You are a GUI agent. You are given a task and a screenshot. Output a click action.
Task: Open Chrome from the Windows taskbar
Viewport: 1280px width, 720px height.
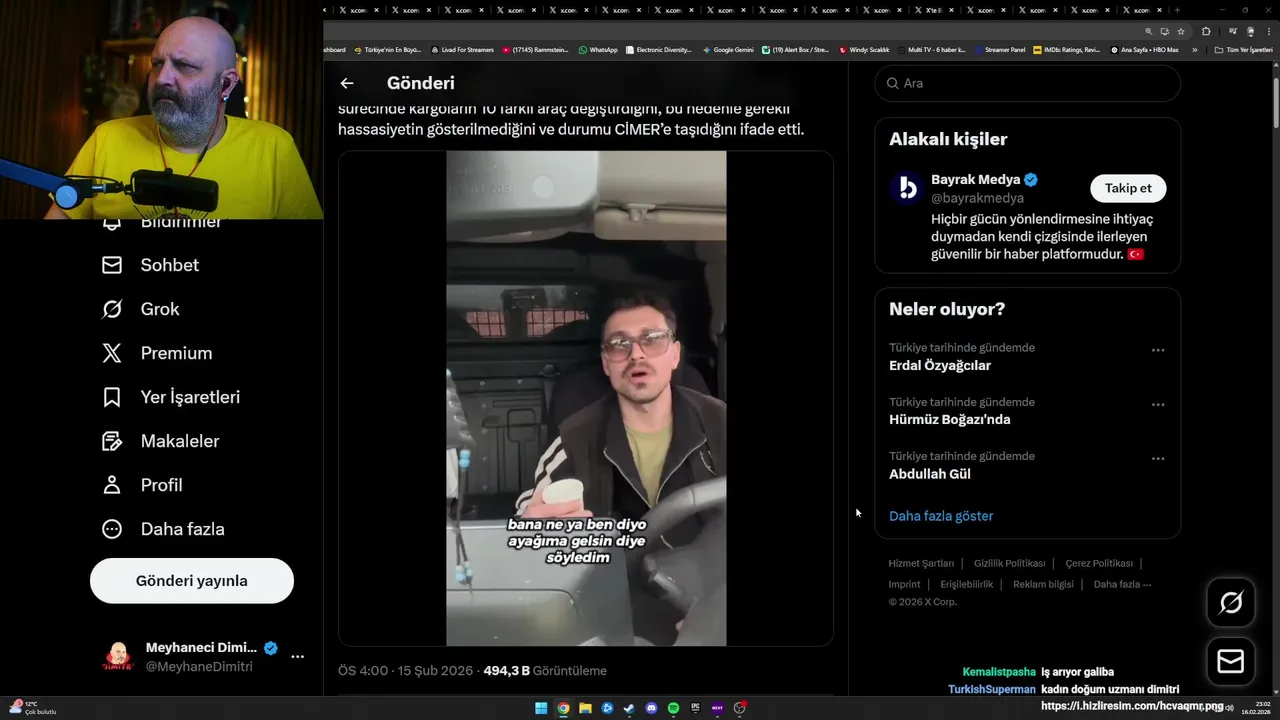pos(563,708)
